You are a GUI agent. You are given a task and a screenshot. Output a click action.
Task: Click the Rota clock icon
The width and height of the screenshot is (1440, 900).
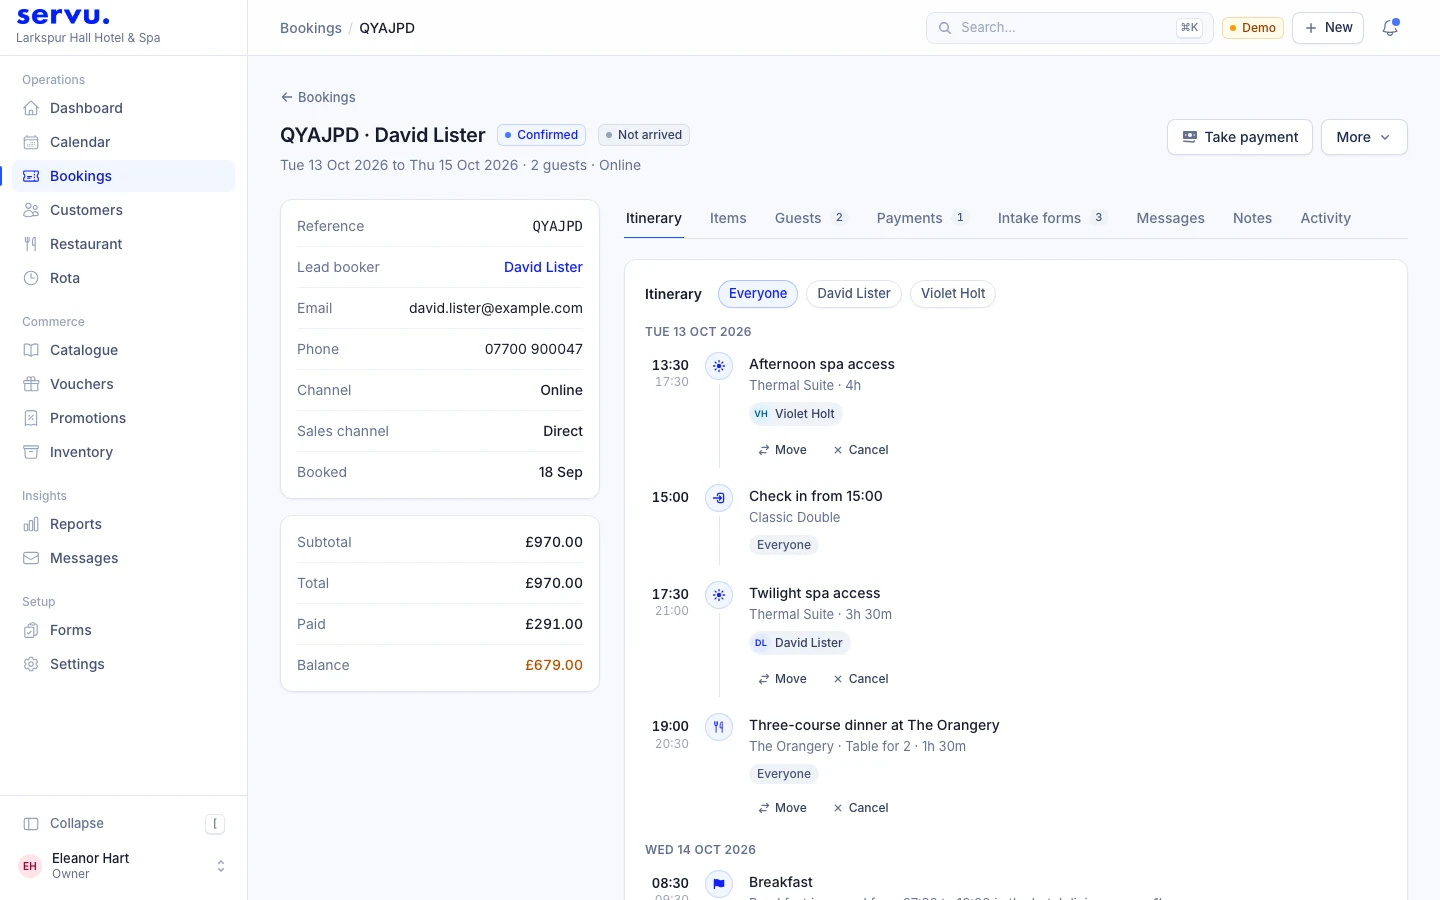[31, 278]
